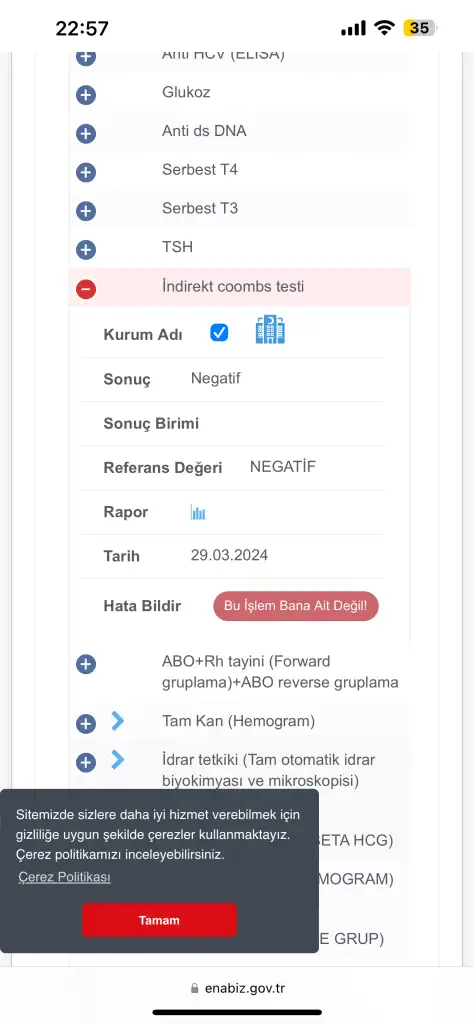Click the TSH plus icon
474x1024 pixels.
point(86,249)
